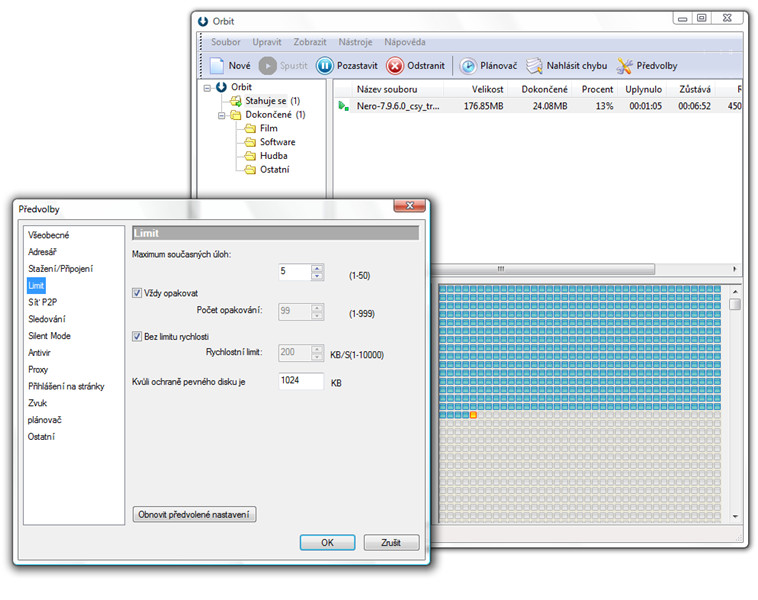This screenshot has width=758, height=600.
Task: Sort by the Velikost column header
Action: pyautogui.click(x=487, y=89)
